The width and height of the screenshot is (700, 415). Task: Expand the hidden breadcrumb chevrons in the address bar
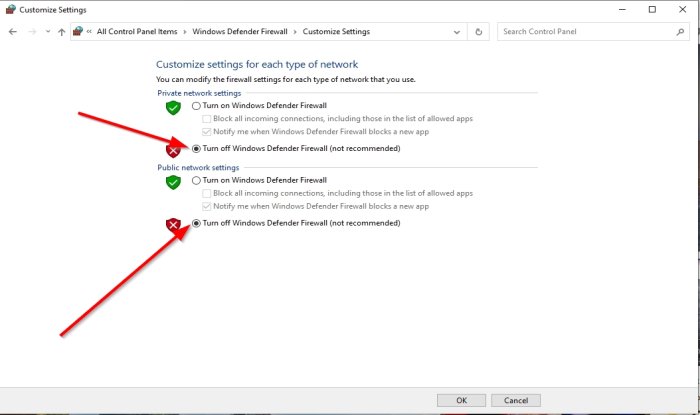point(90,32)
